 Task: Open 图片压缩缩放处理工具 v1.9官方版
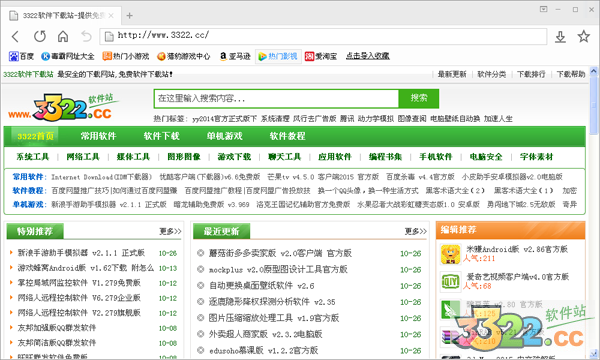[274, 318]
